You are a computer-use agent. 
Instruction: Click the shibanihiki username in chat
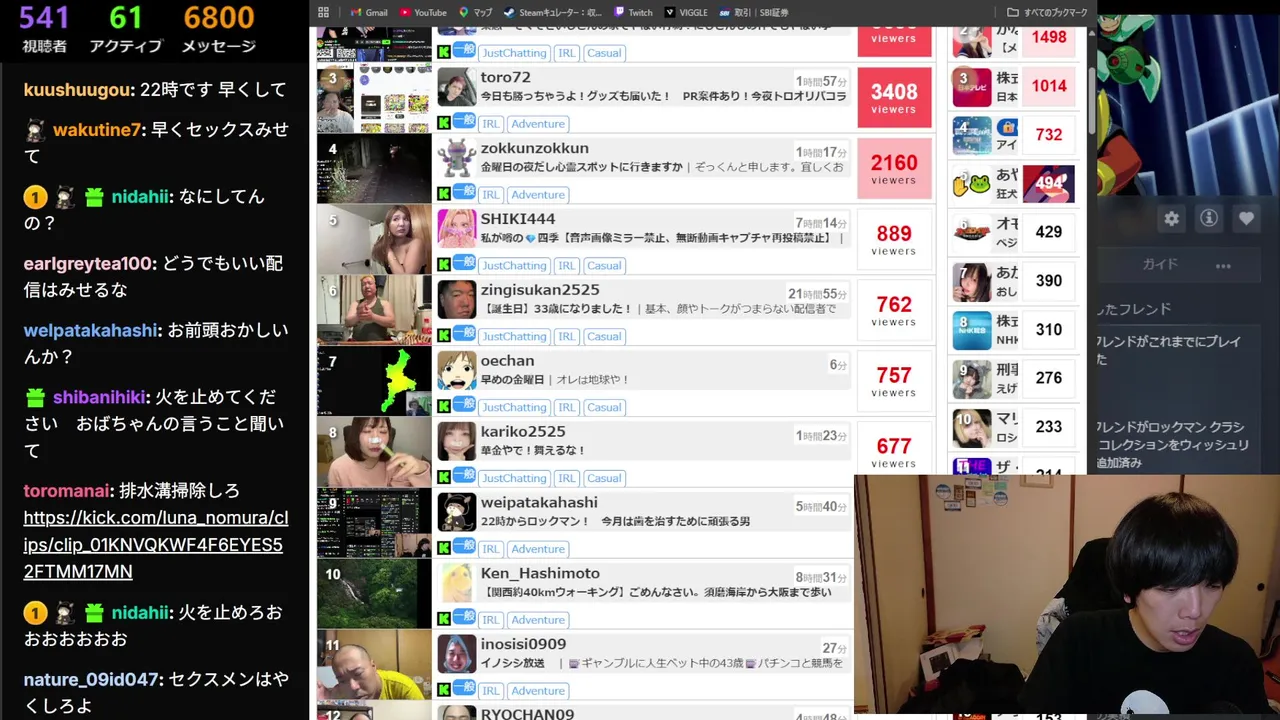[x=101, y=398]
